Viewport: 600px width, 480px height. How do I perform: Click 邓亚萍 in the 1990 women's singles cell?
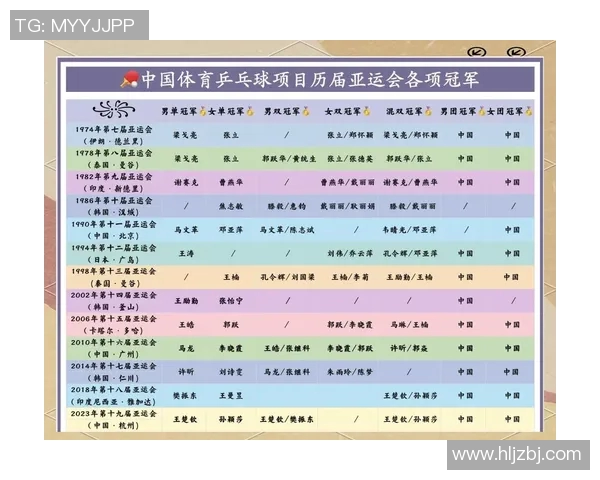[231, 230]
